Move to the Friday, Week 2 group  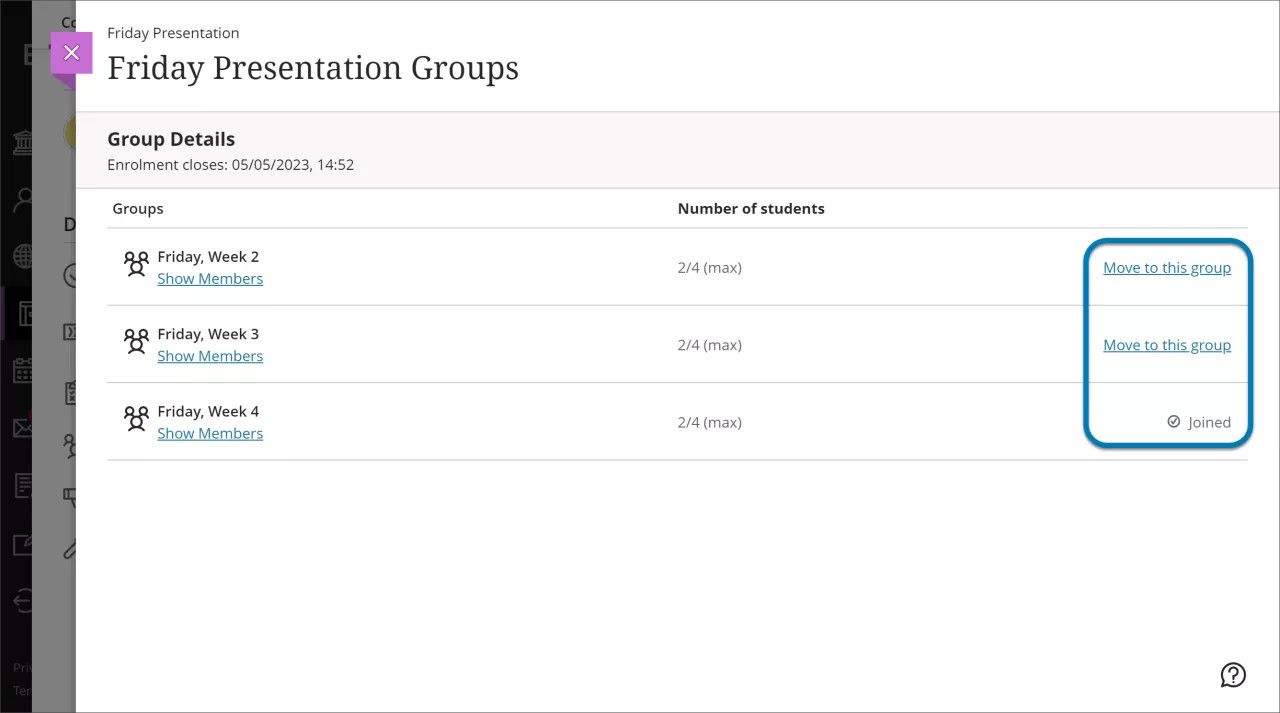coord(1166,267)
